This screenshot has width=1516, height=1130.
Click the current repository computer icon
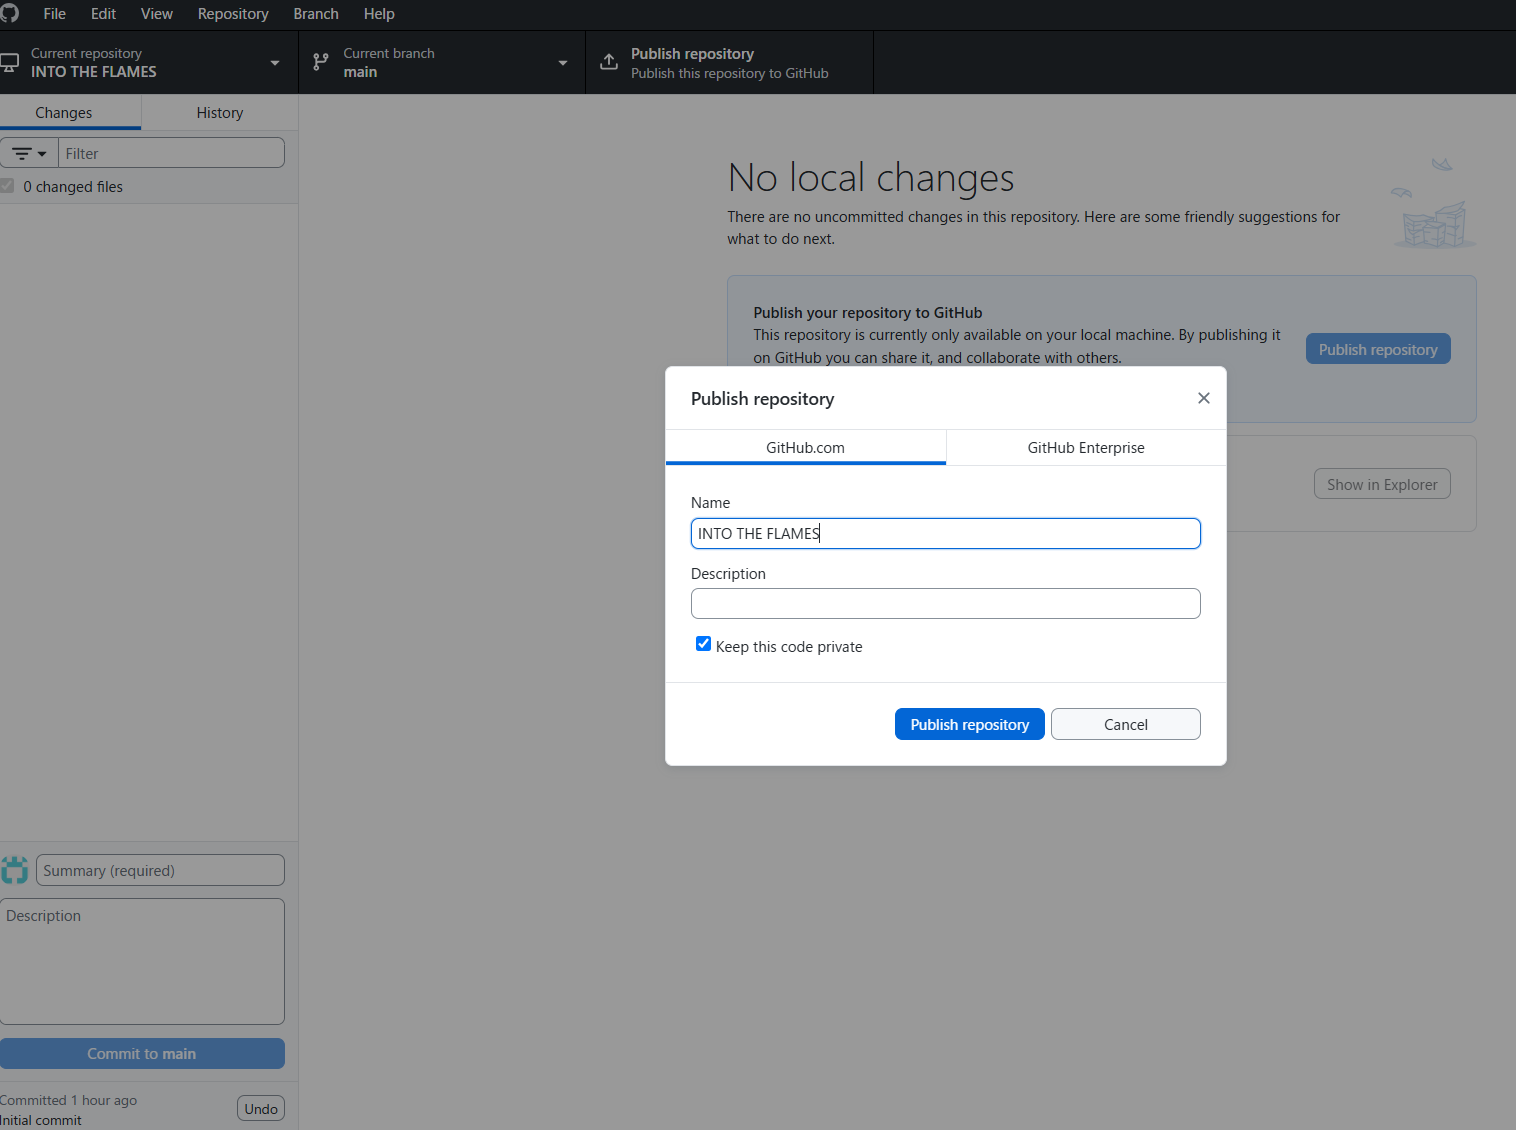[9, 62]
